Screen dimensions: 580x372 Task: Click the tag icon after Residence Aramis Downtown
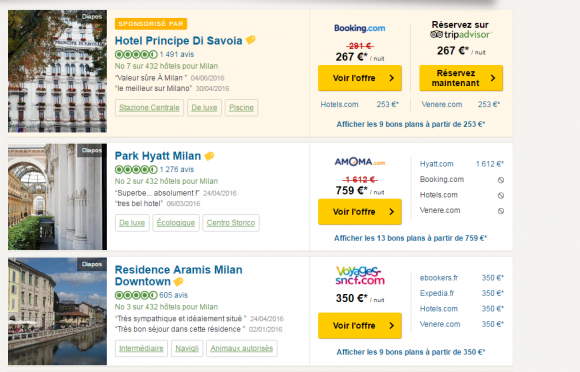point(179,282)
